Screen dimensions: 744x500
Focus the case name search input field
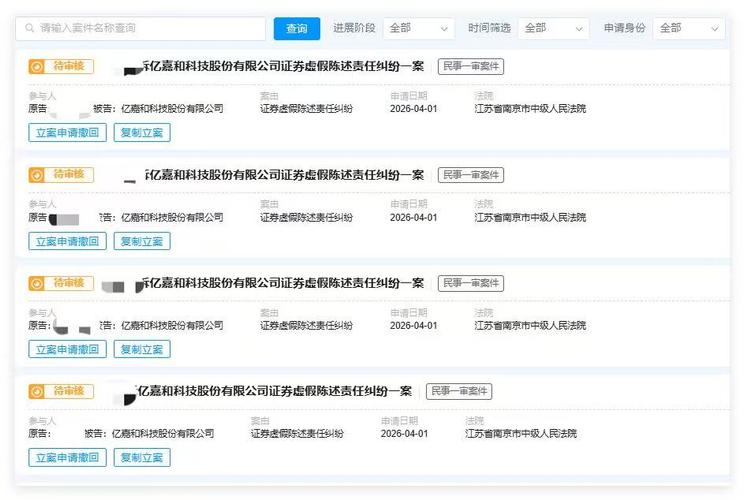tap(140, 28)
